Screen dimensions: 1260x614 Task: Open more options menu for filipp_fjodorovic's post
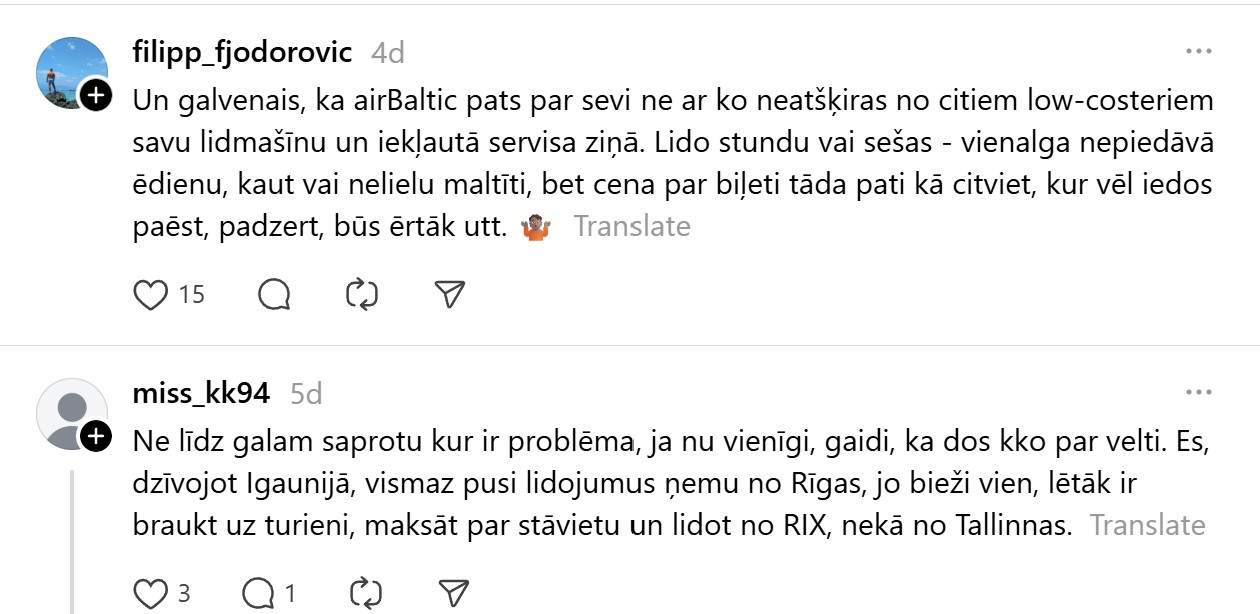[x=1198, y=52]
